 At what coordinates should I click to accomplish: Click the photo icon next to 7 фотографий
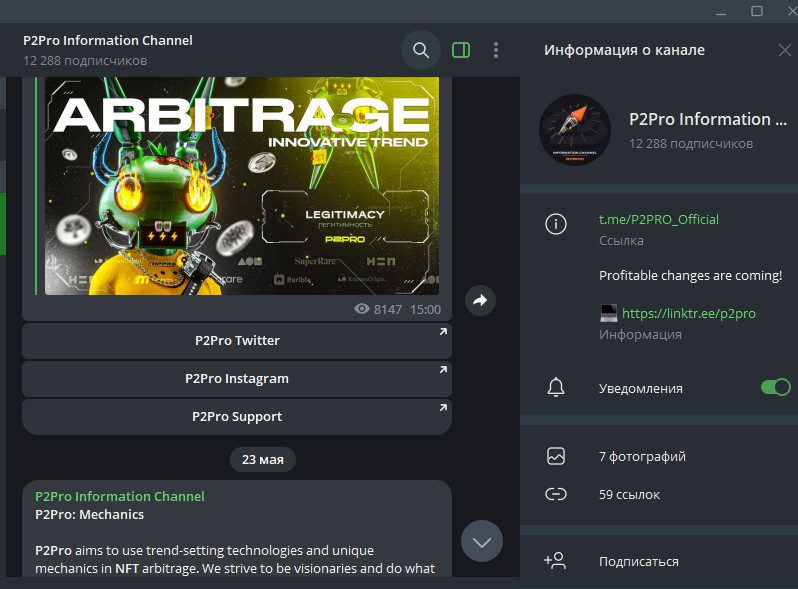(x=556, y=456)
